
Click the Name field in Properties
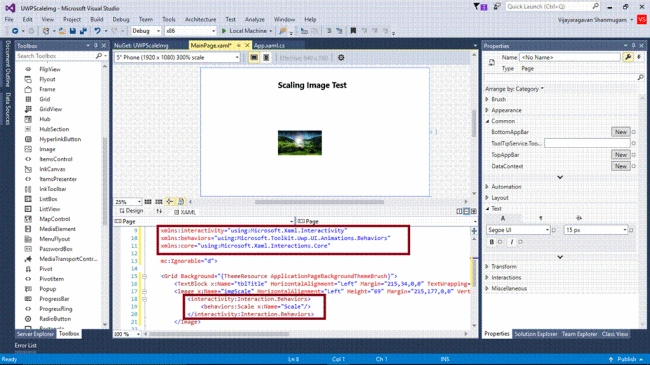click(x=570, y=57)
